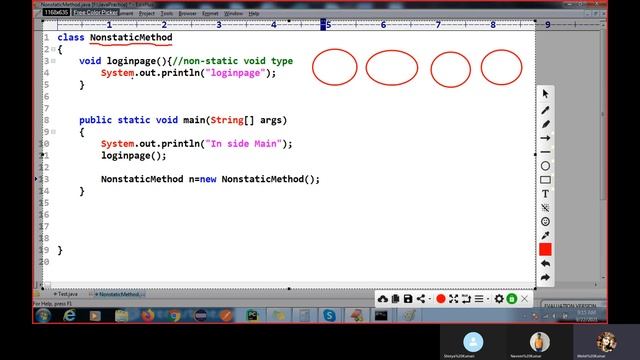Copy capture to clipboard
The height and width of the screenshot is (360, 640).
395,299
